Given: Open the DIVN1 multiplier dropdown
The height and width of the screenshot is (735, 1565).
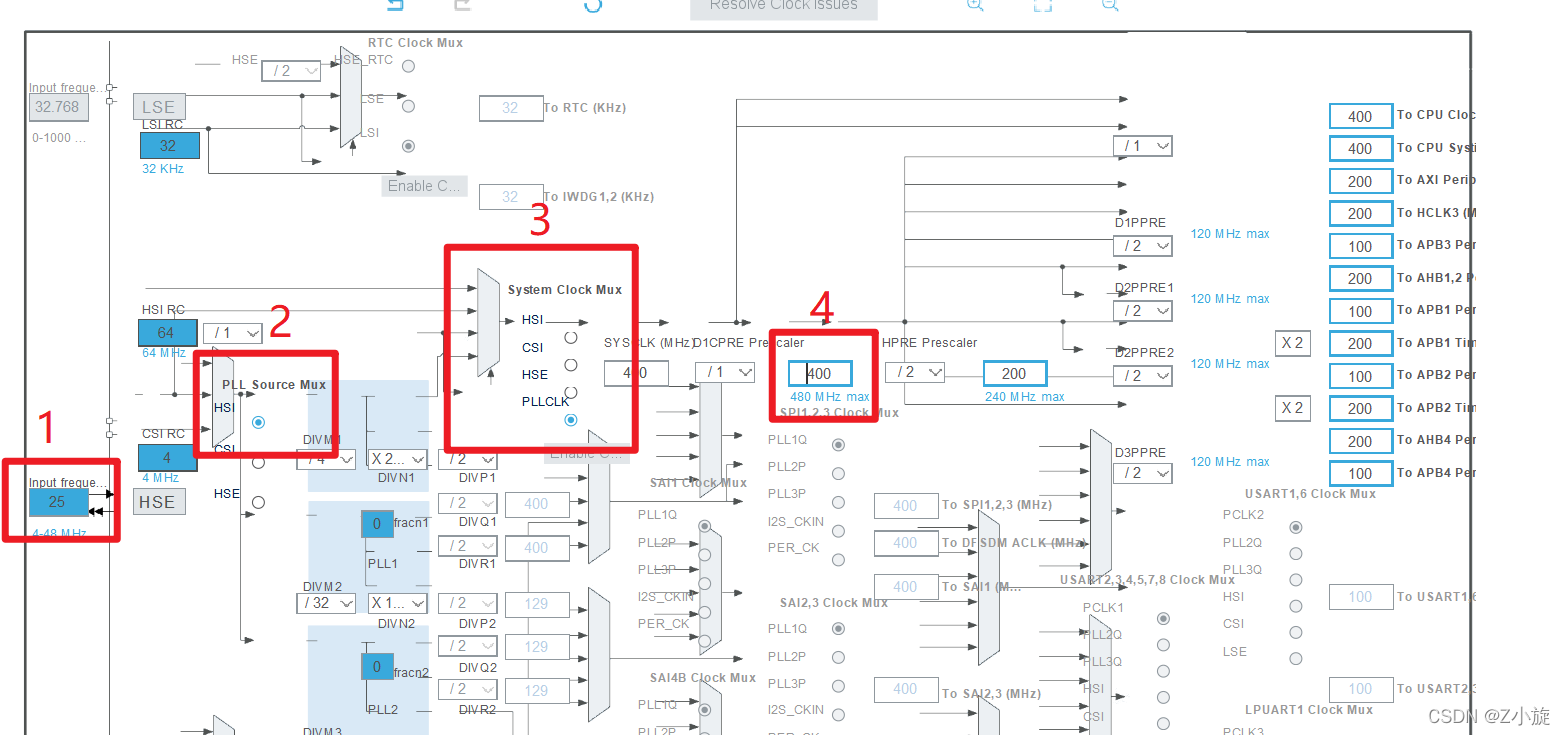Looking at the screenshot, I should coord(397,459).
